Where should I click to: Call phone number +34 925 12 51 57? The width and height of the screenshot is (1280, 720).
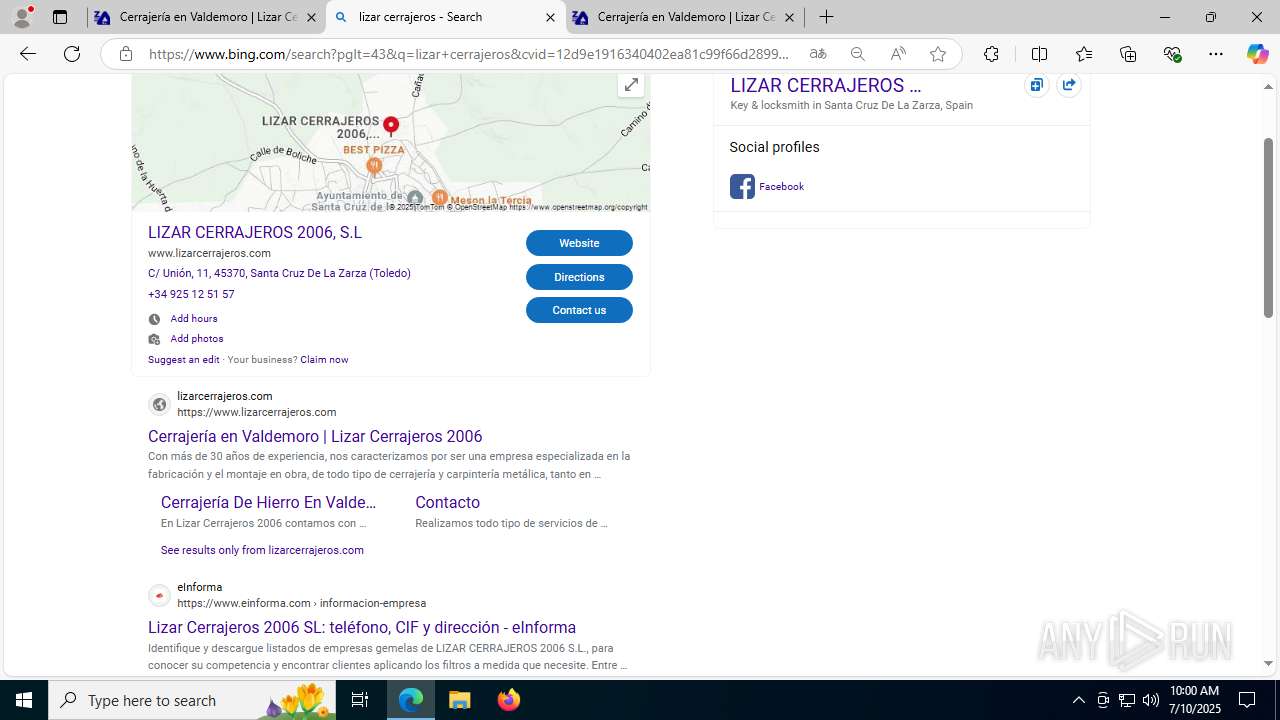pos(191,294)
